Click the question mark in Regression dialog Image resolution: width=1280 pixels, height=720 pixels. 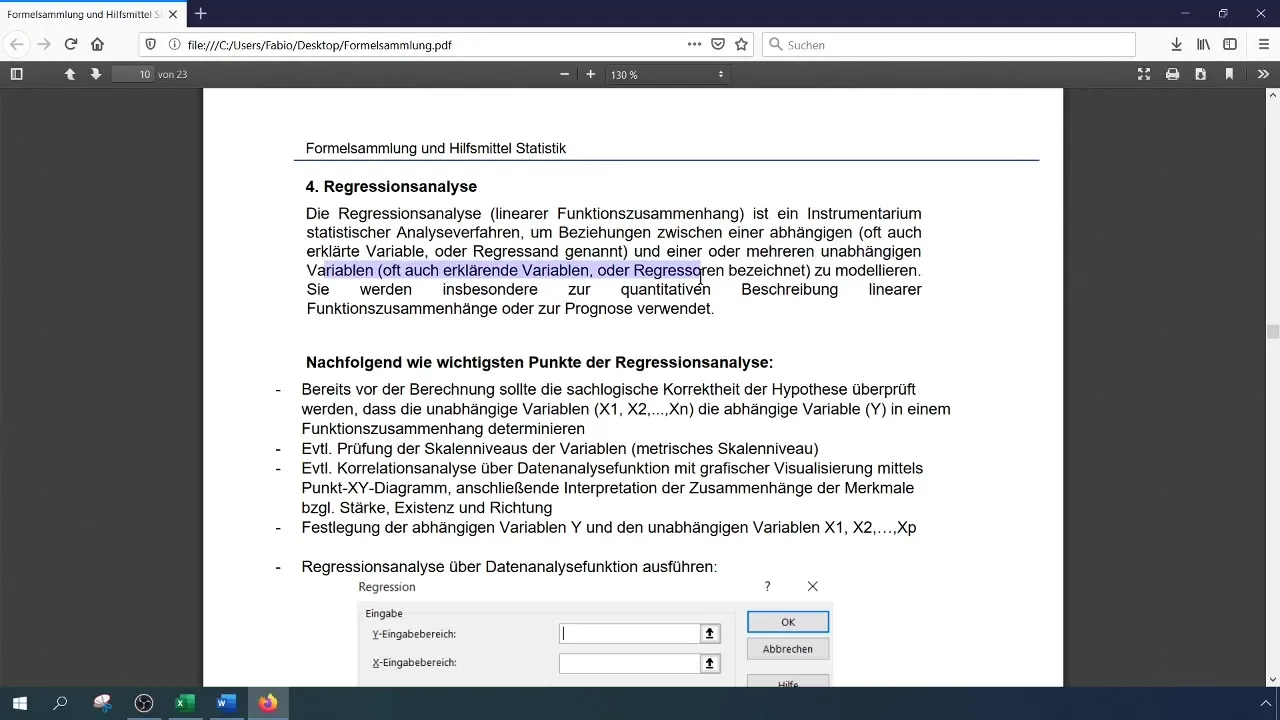[x=767, y=587]
